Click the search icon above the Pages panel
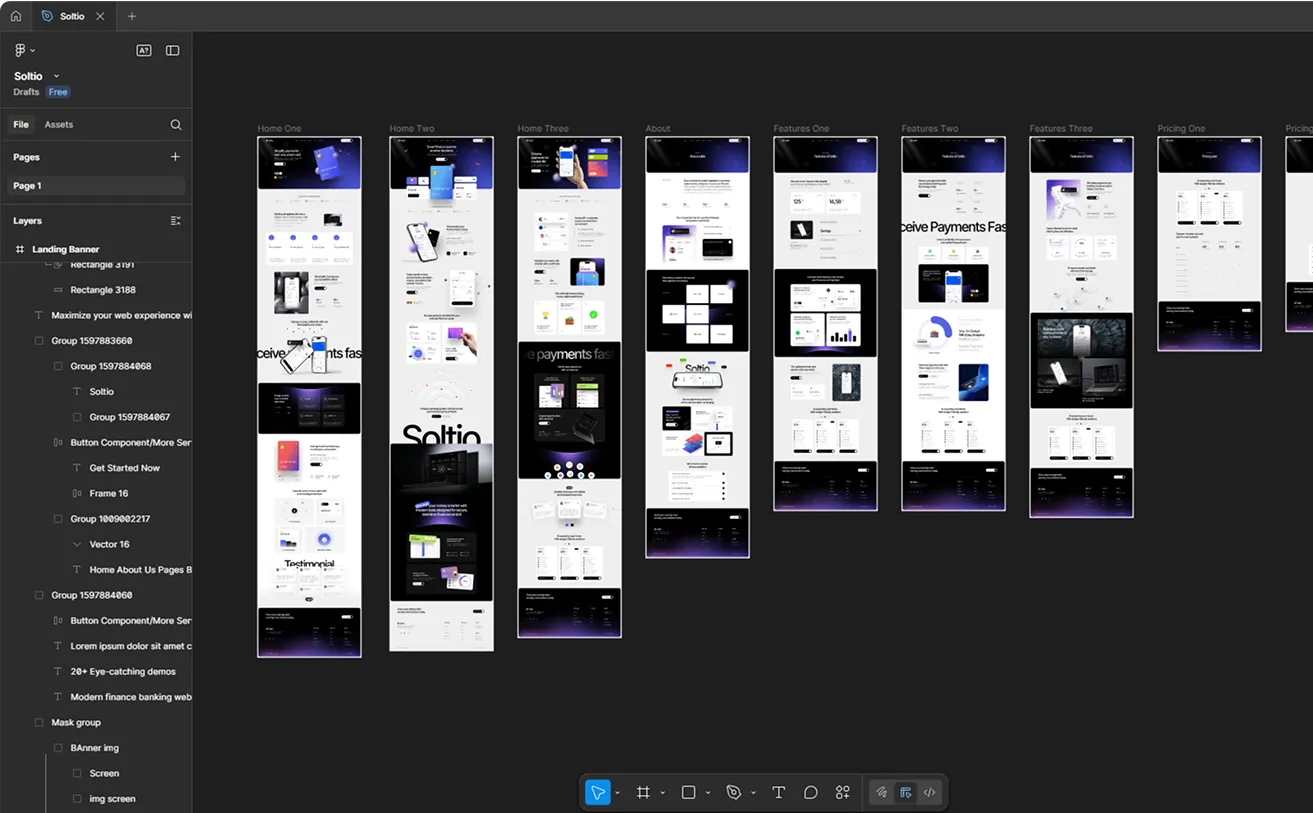 (x=175, y=124)
